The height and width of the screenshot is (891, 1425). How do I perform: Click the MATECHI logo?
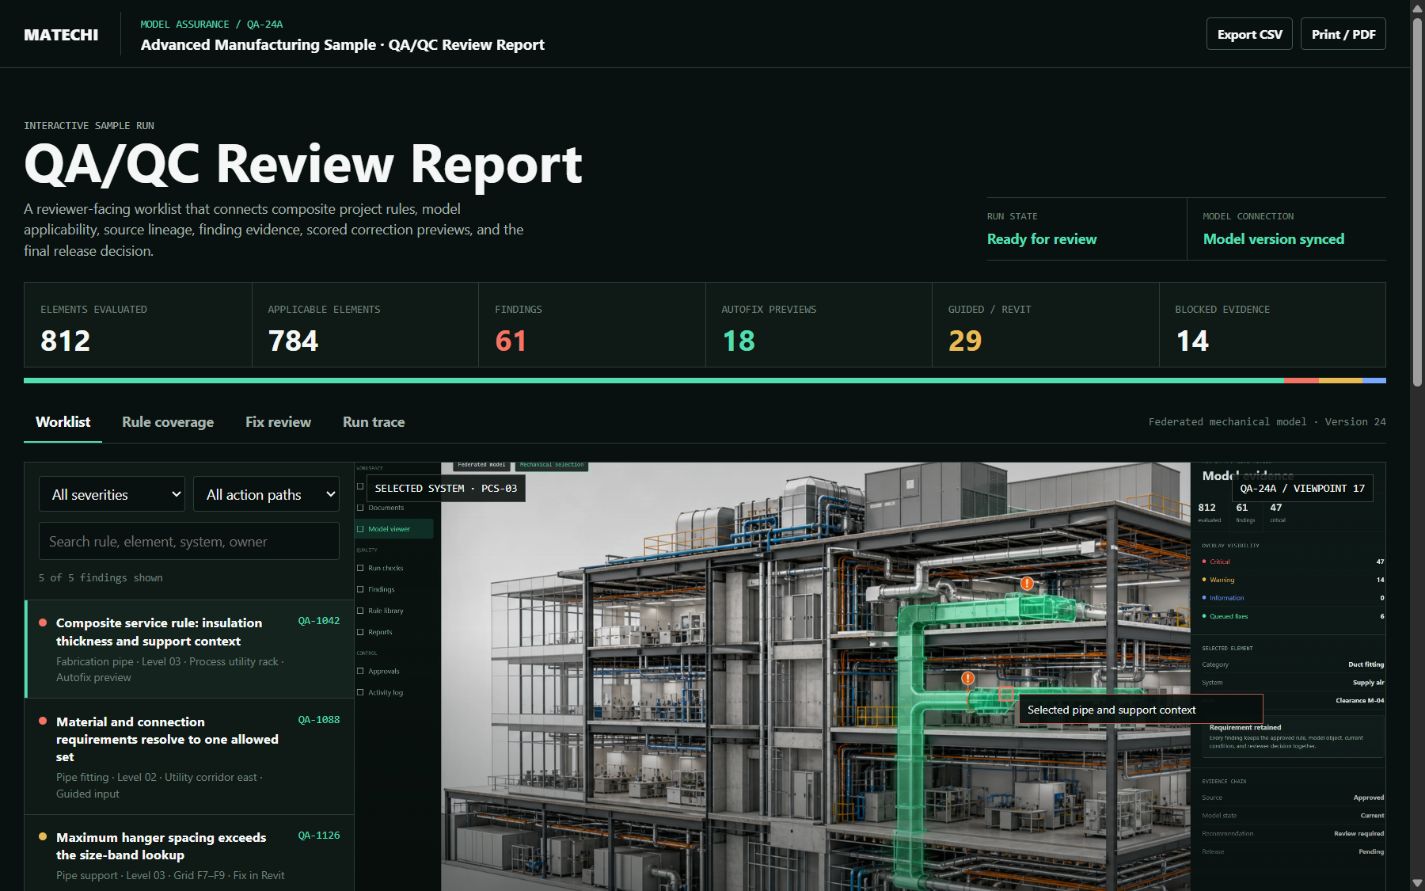61,34
